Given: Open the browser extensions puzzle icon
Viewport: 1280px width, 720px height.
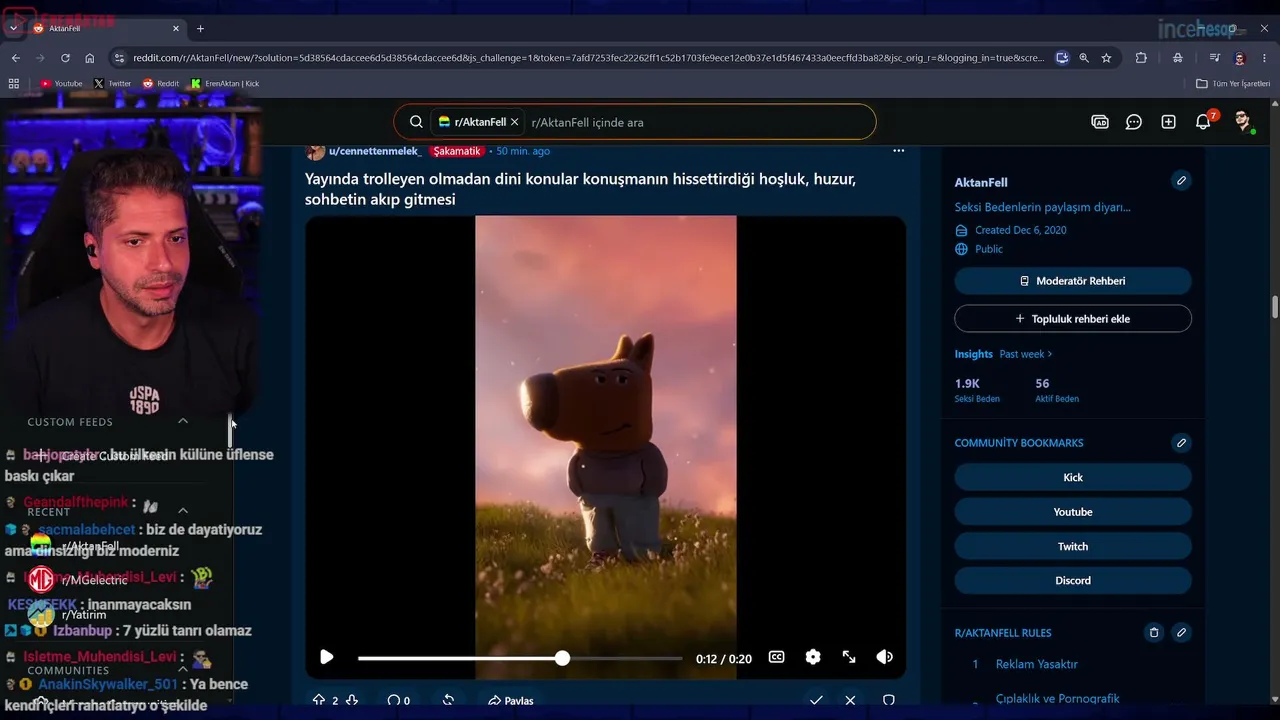Looking at the screenshot, I should [1141, 58].
